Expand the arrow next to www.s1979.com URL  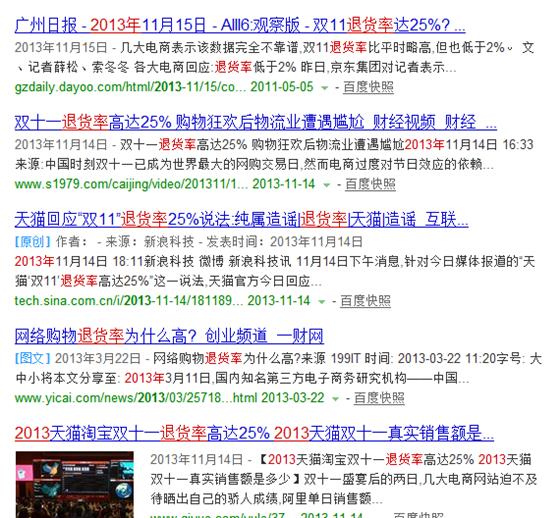point(326,185)
